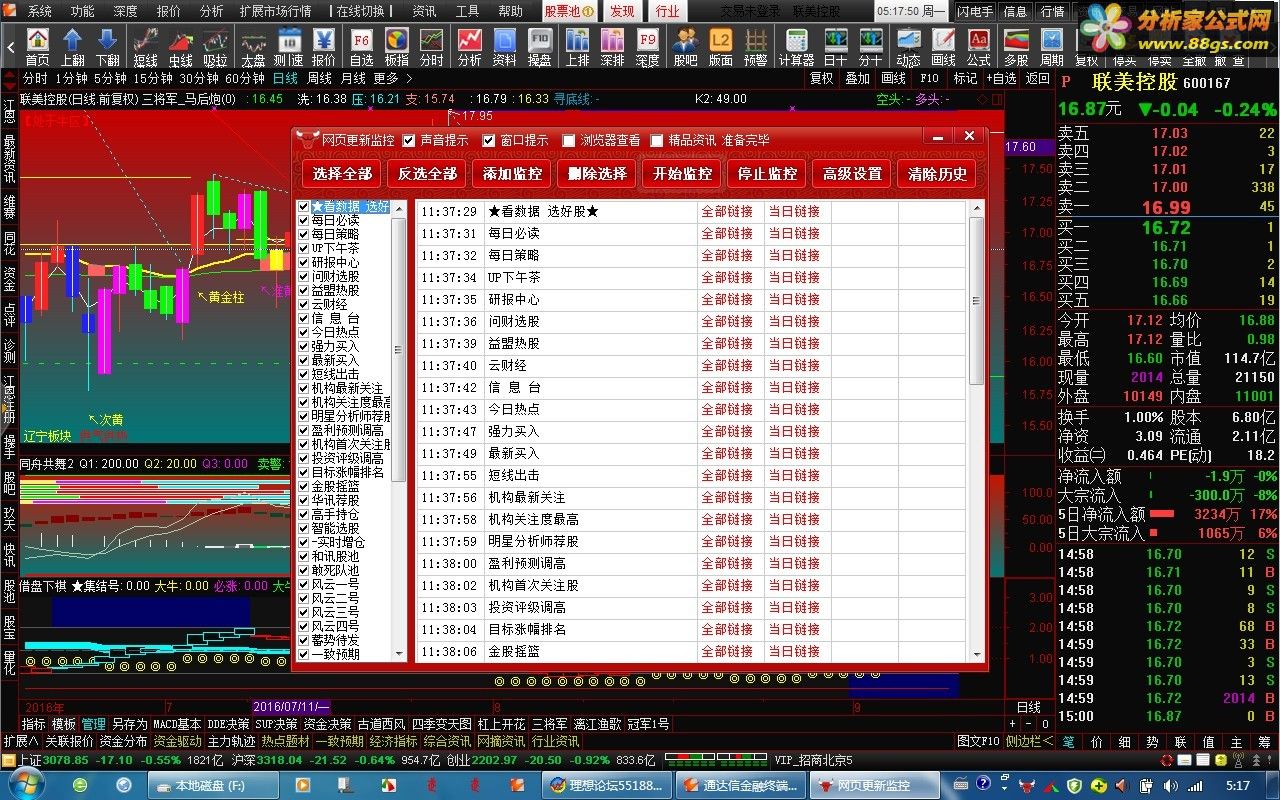This screenshot has height=800, width=1280.
Task: Enable the 浏览器查看 browser view checkbox
Action: tap(569, 141)
